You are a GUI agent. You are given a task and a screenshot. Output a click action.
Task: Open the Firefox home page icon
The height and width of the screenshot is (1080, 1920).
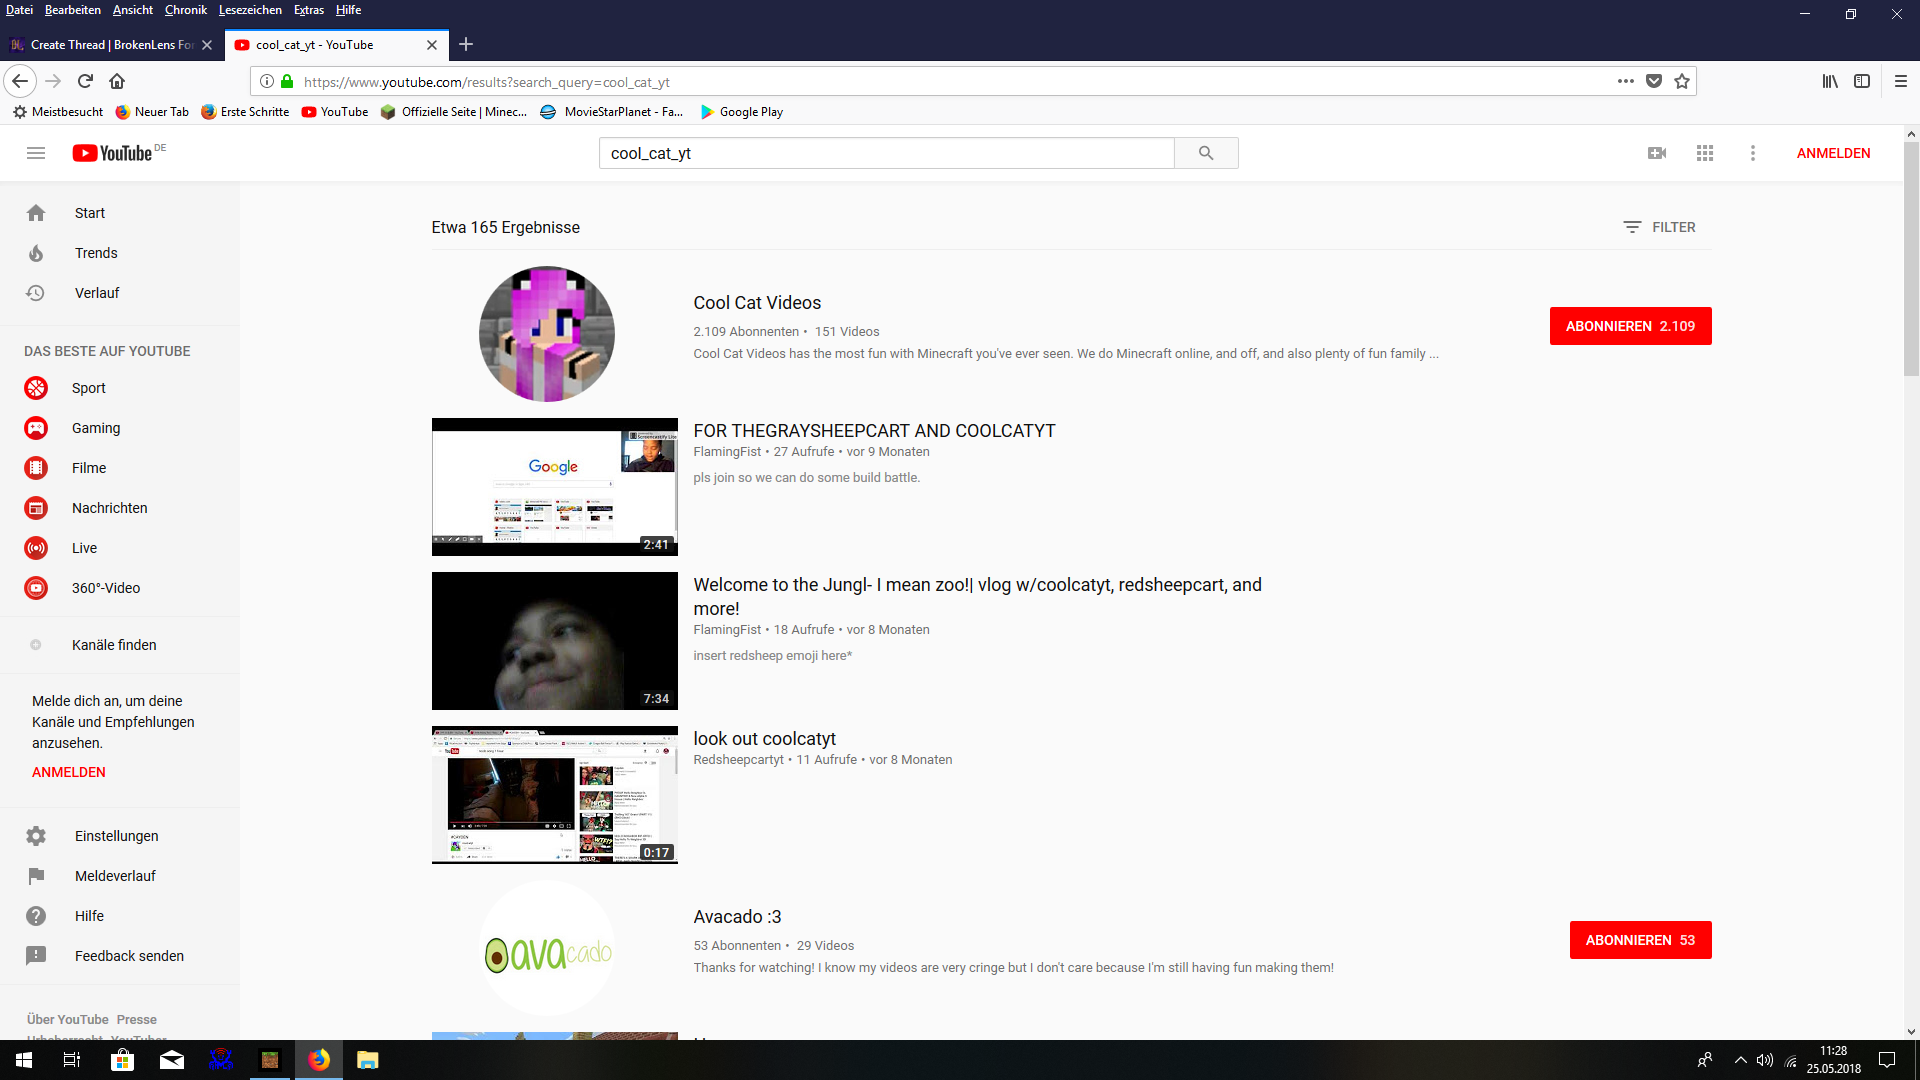tap(117, 81)
